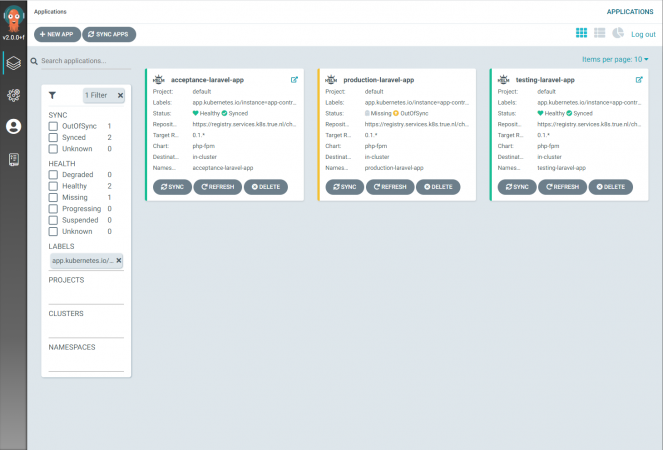
Task: Check the Missing health filter
Action: (x=53, y=198)
